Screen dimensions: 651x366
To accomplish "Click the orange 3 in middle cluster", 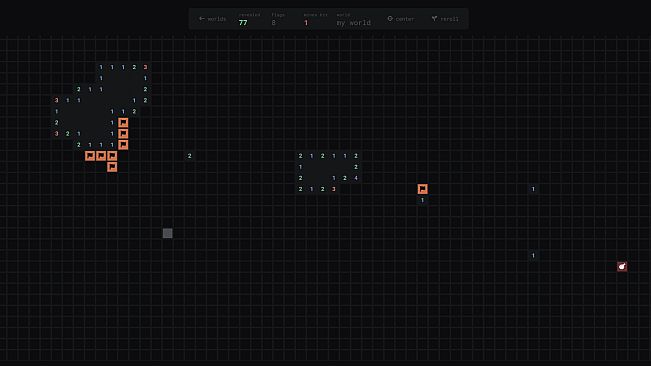I will tap(334, 189).
